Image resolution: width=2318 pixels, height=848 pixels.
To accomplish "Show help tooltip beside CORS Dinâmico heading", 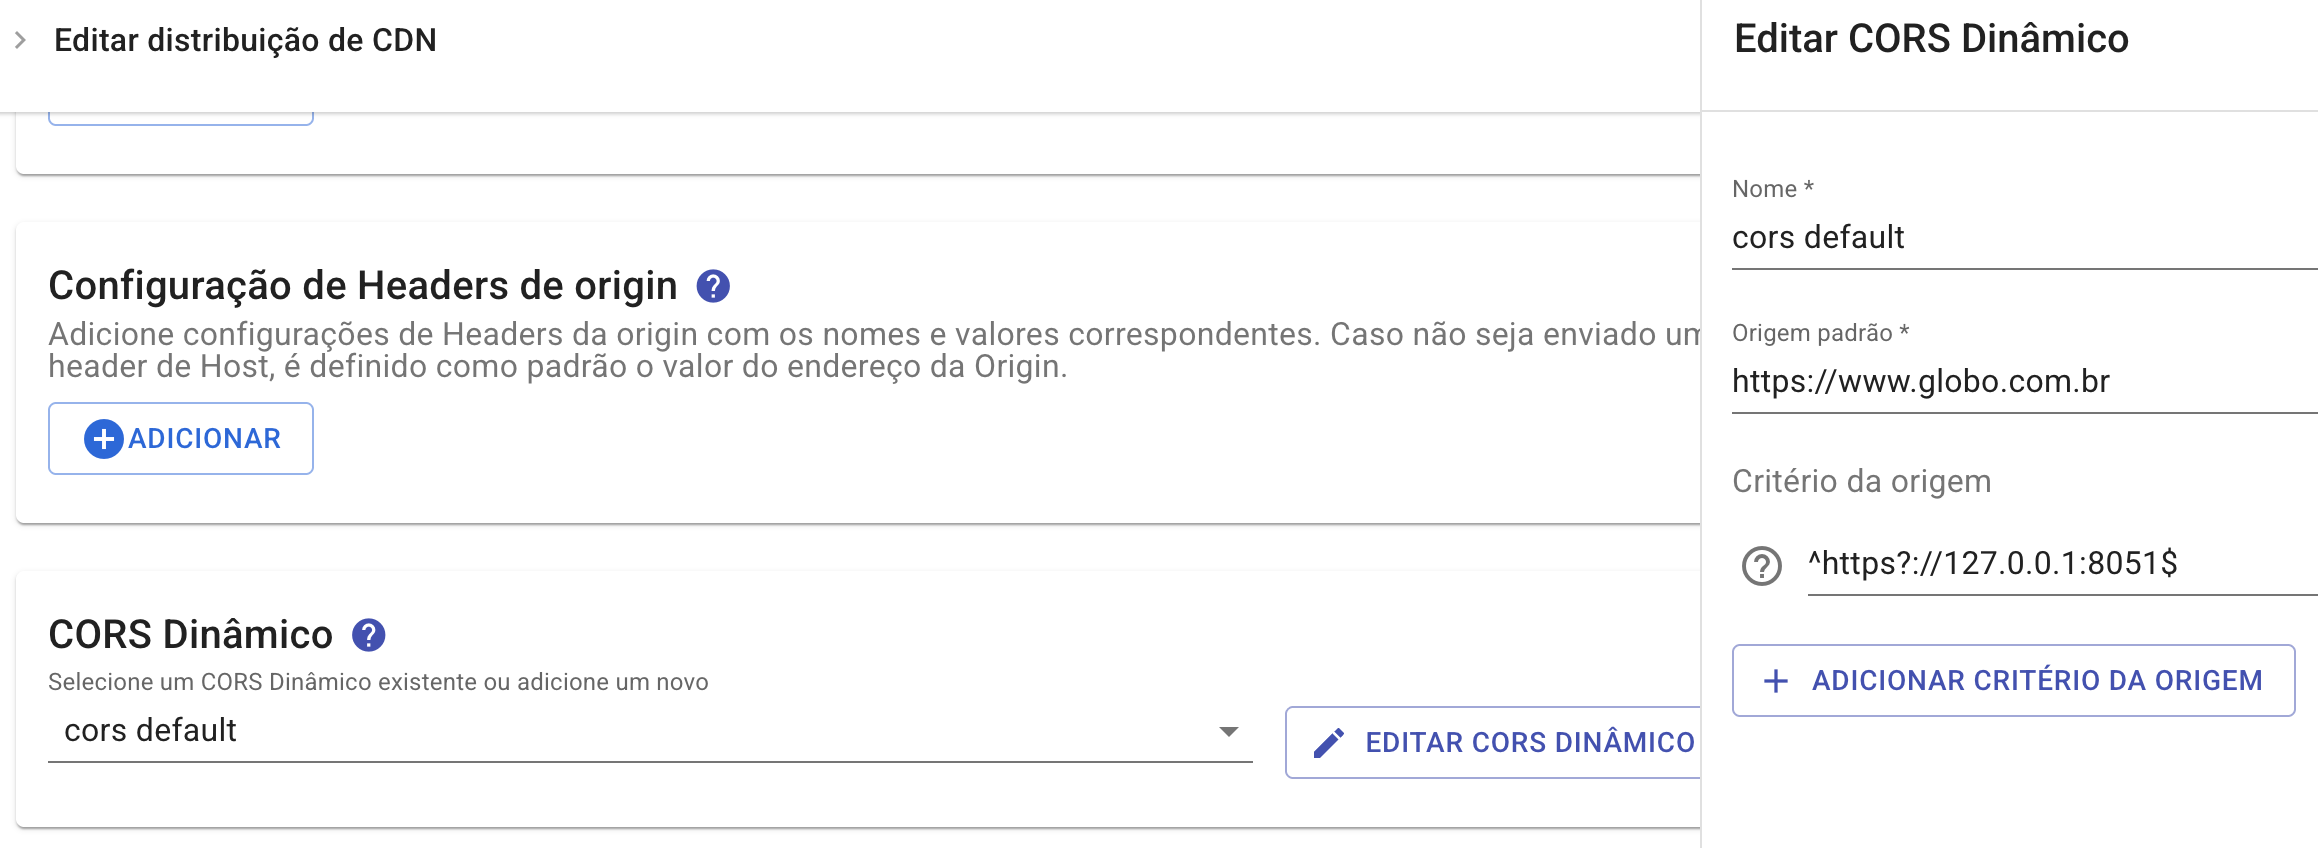I will click(x=369, y=635).
